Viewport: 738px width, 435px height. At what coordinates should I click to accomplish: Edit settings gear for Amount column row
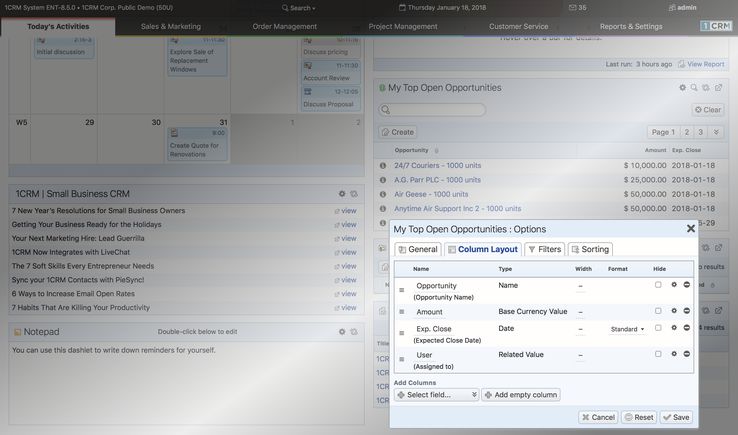[674, 311]
